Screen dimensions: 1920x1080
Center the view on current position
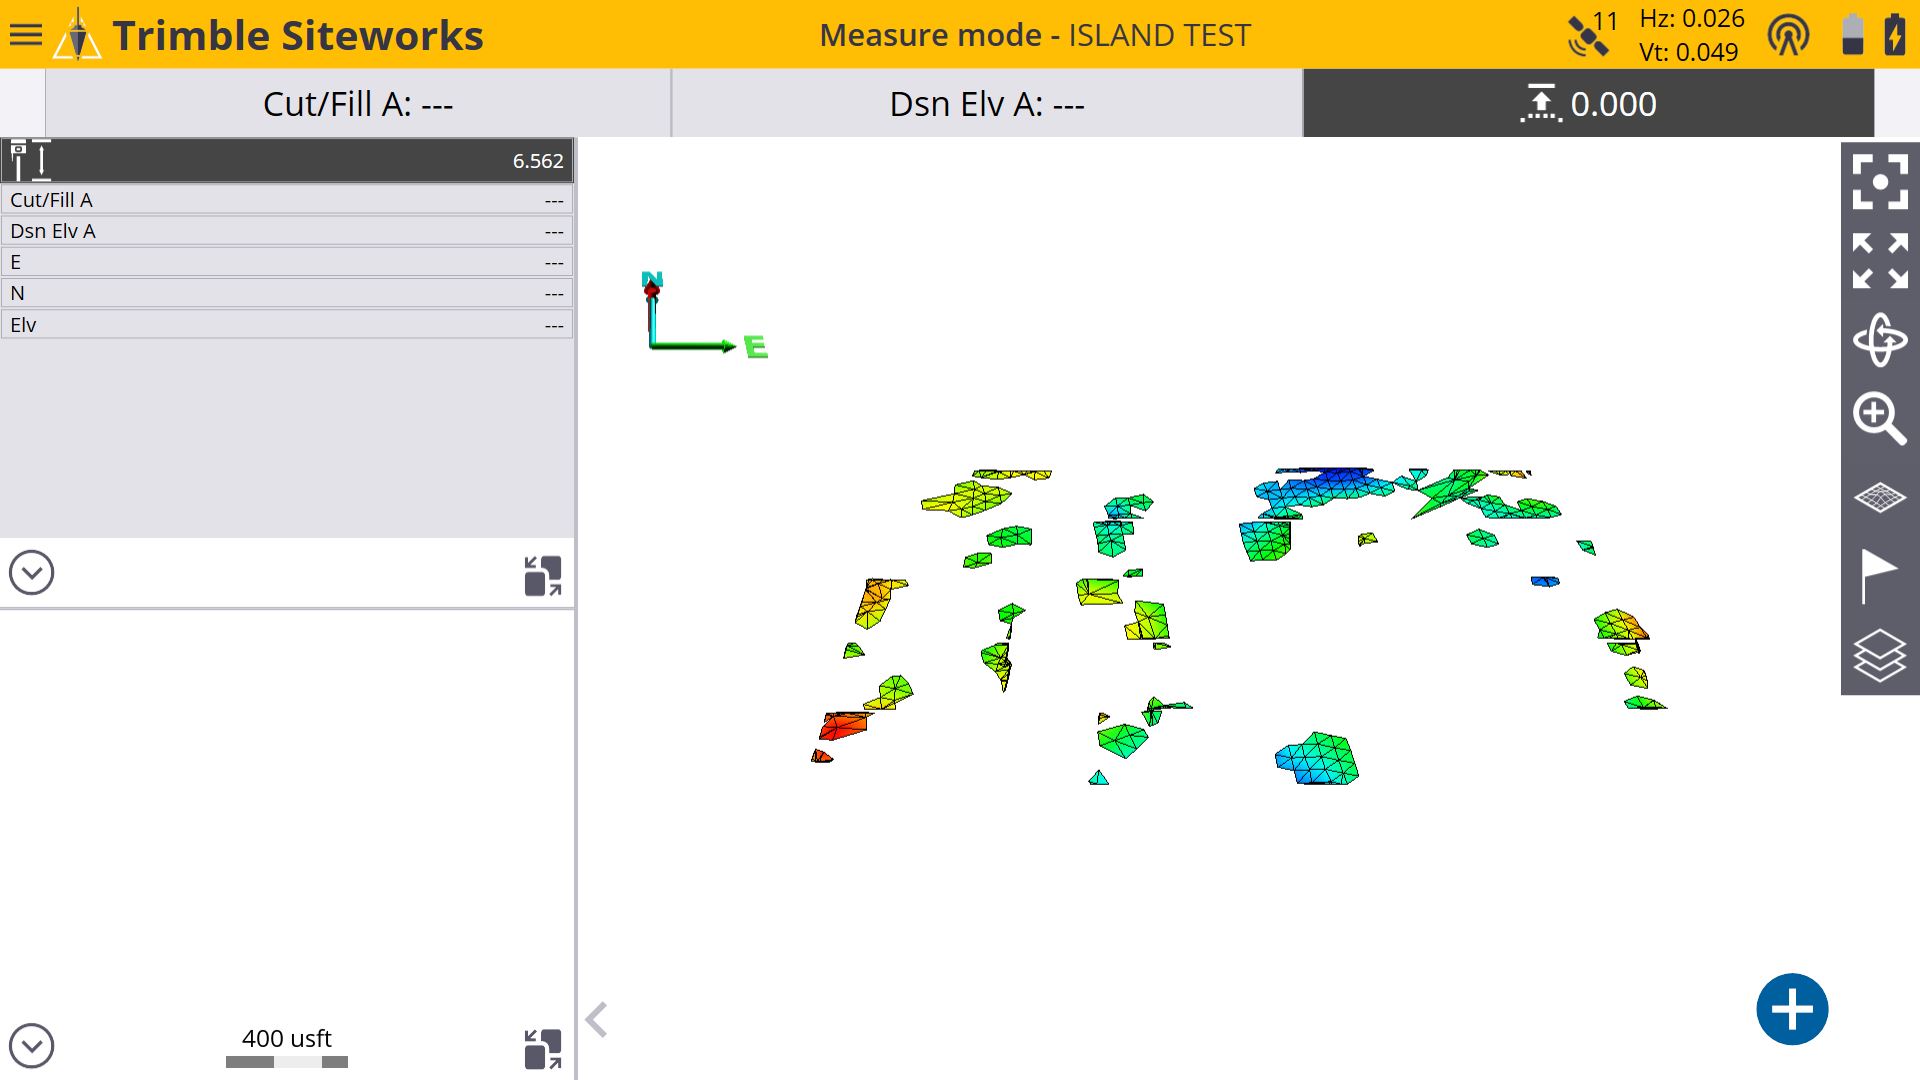(1880, 182)
